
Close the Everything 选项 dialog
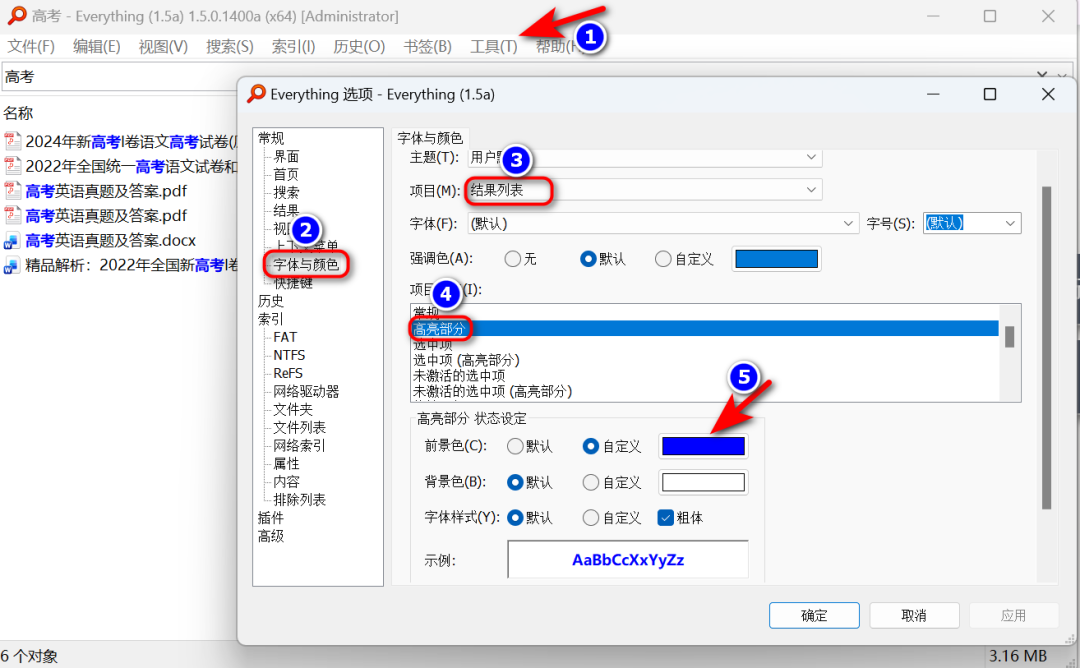pyautogui.click(x=1048, y=94)
